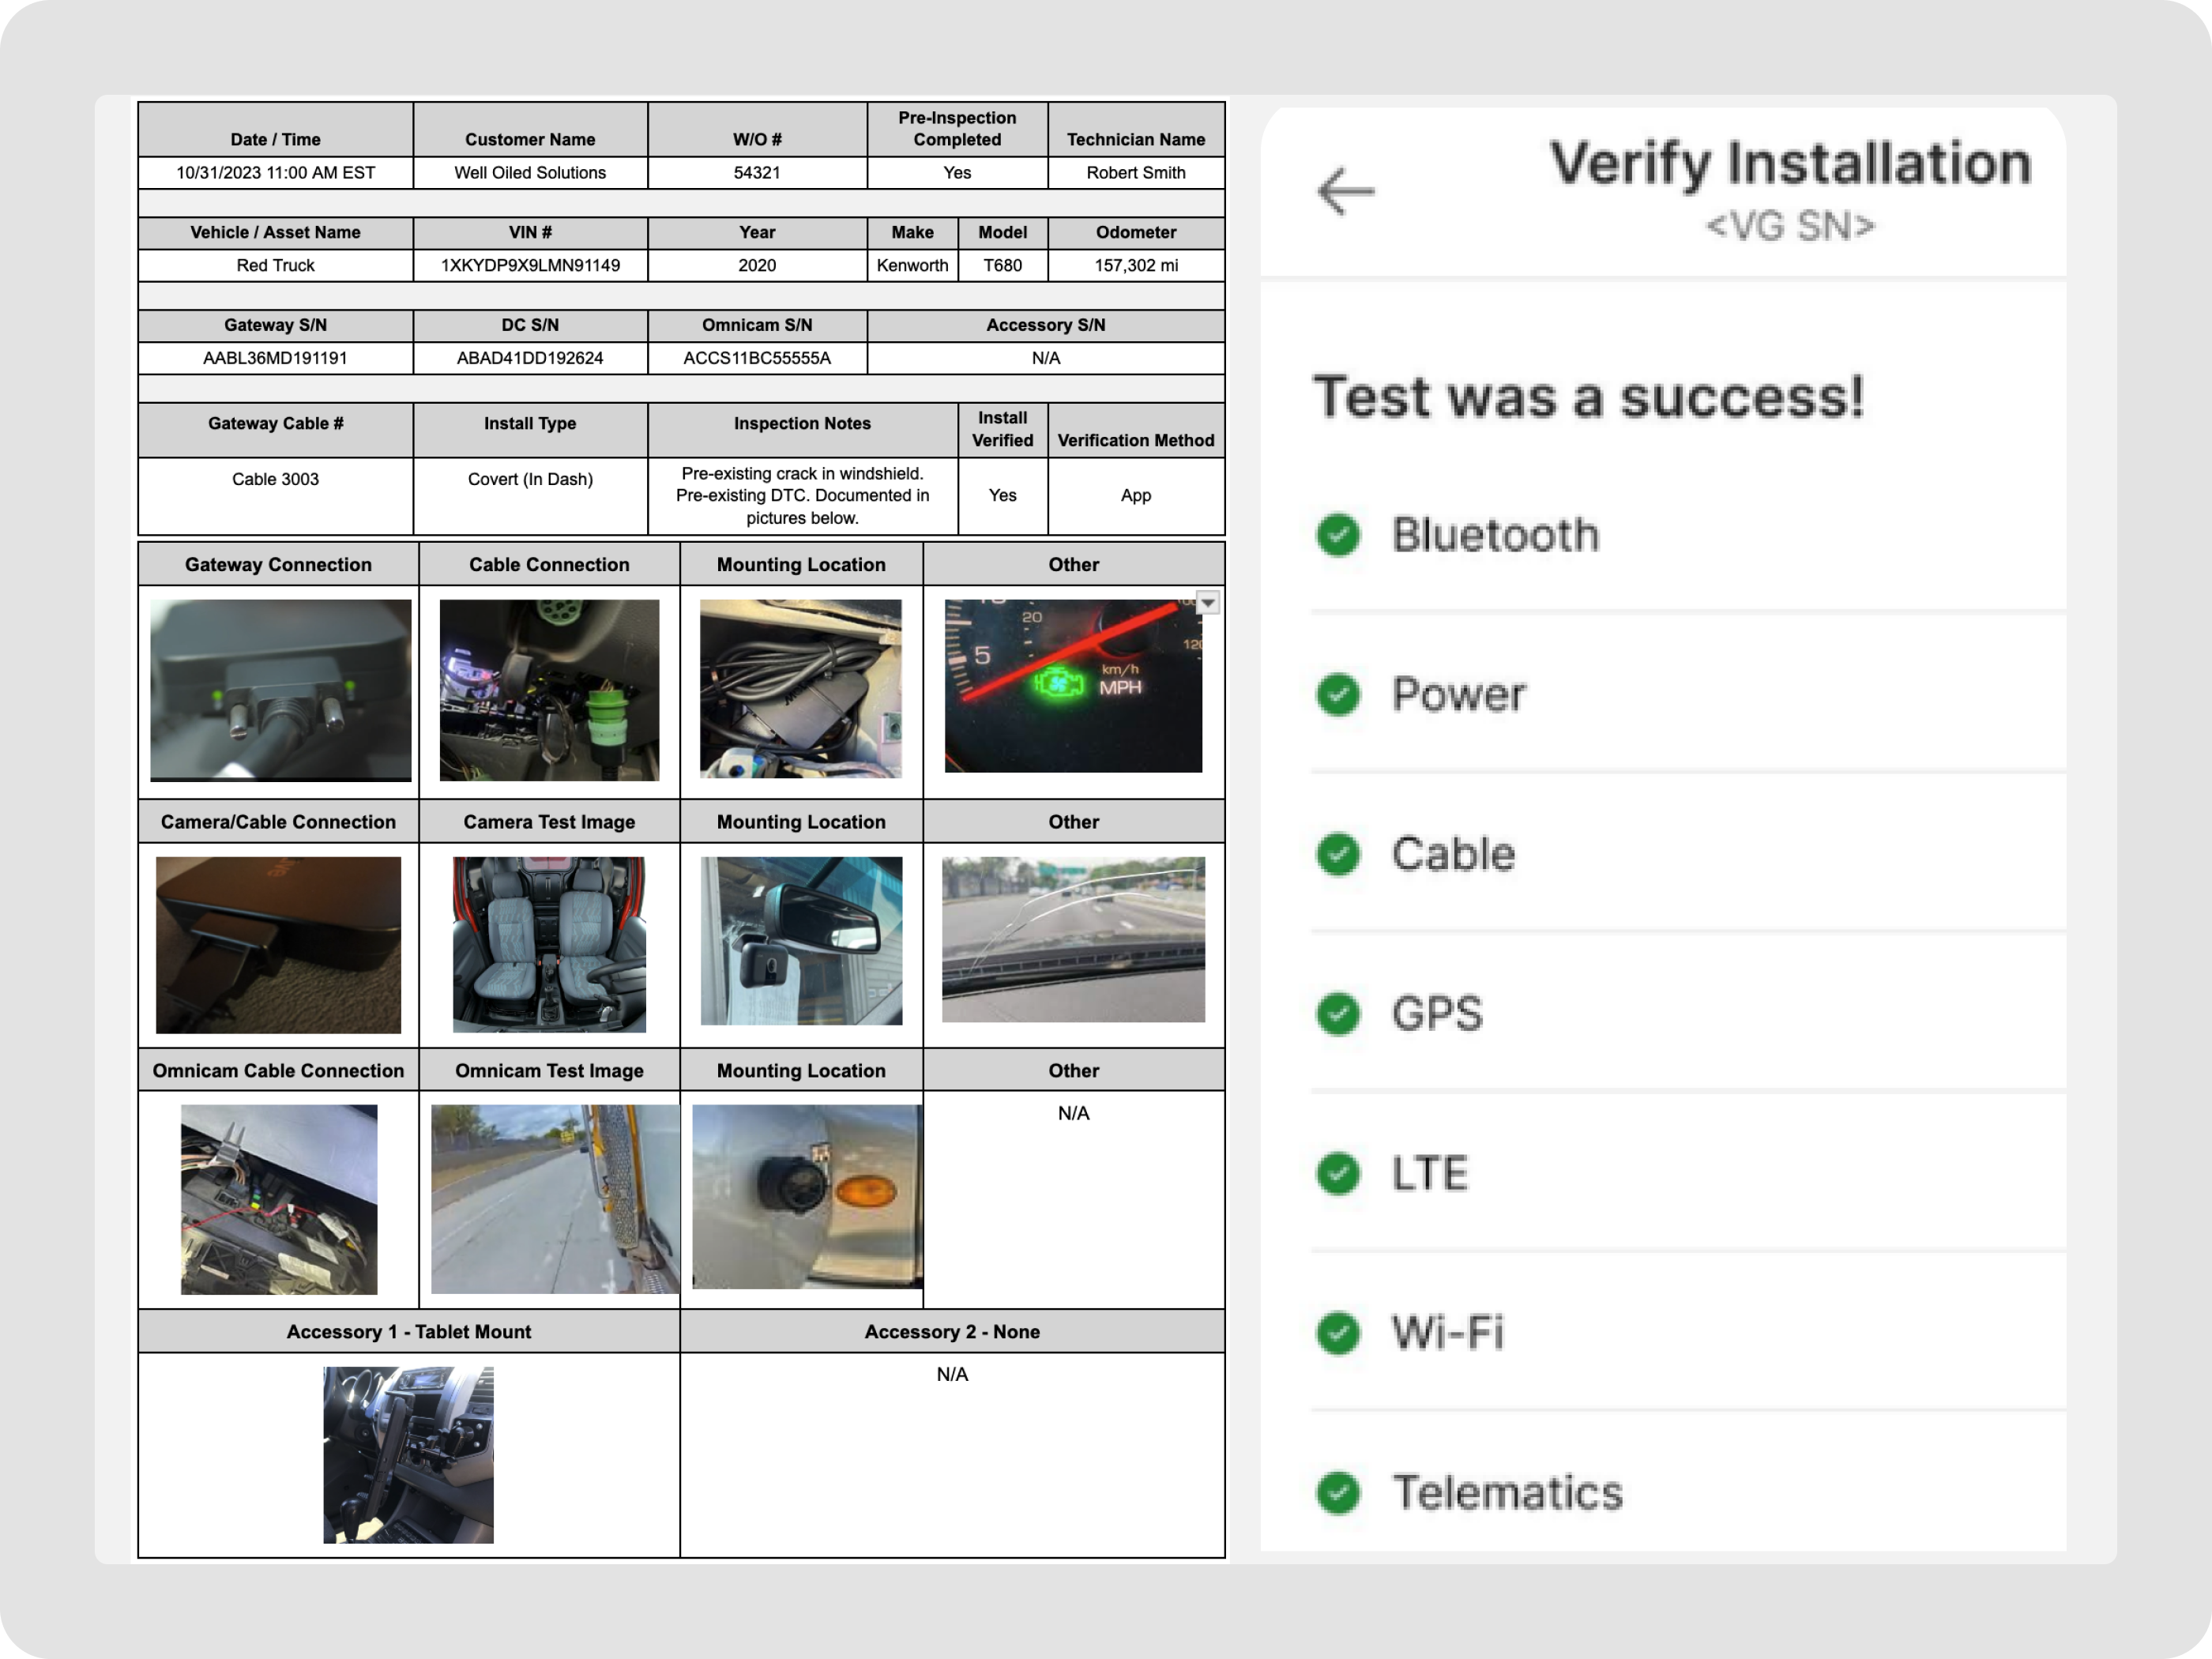Click the back arrow in Verify Installation
The width and height of the screenshot is (2212, 1659).
(x=1345, y=190)
